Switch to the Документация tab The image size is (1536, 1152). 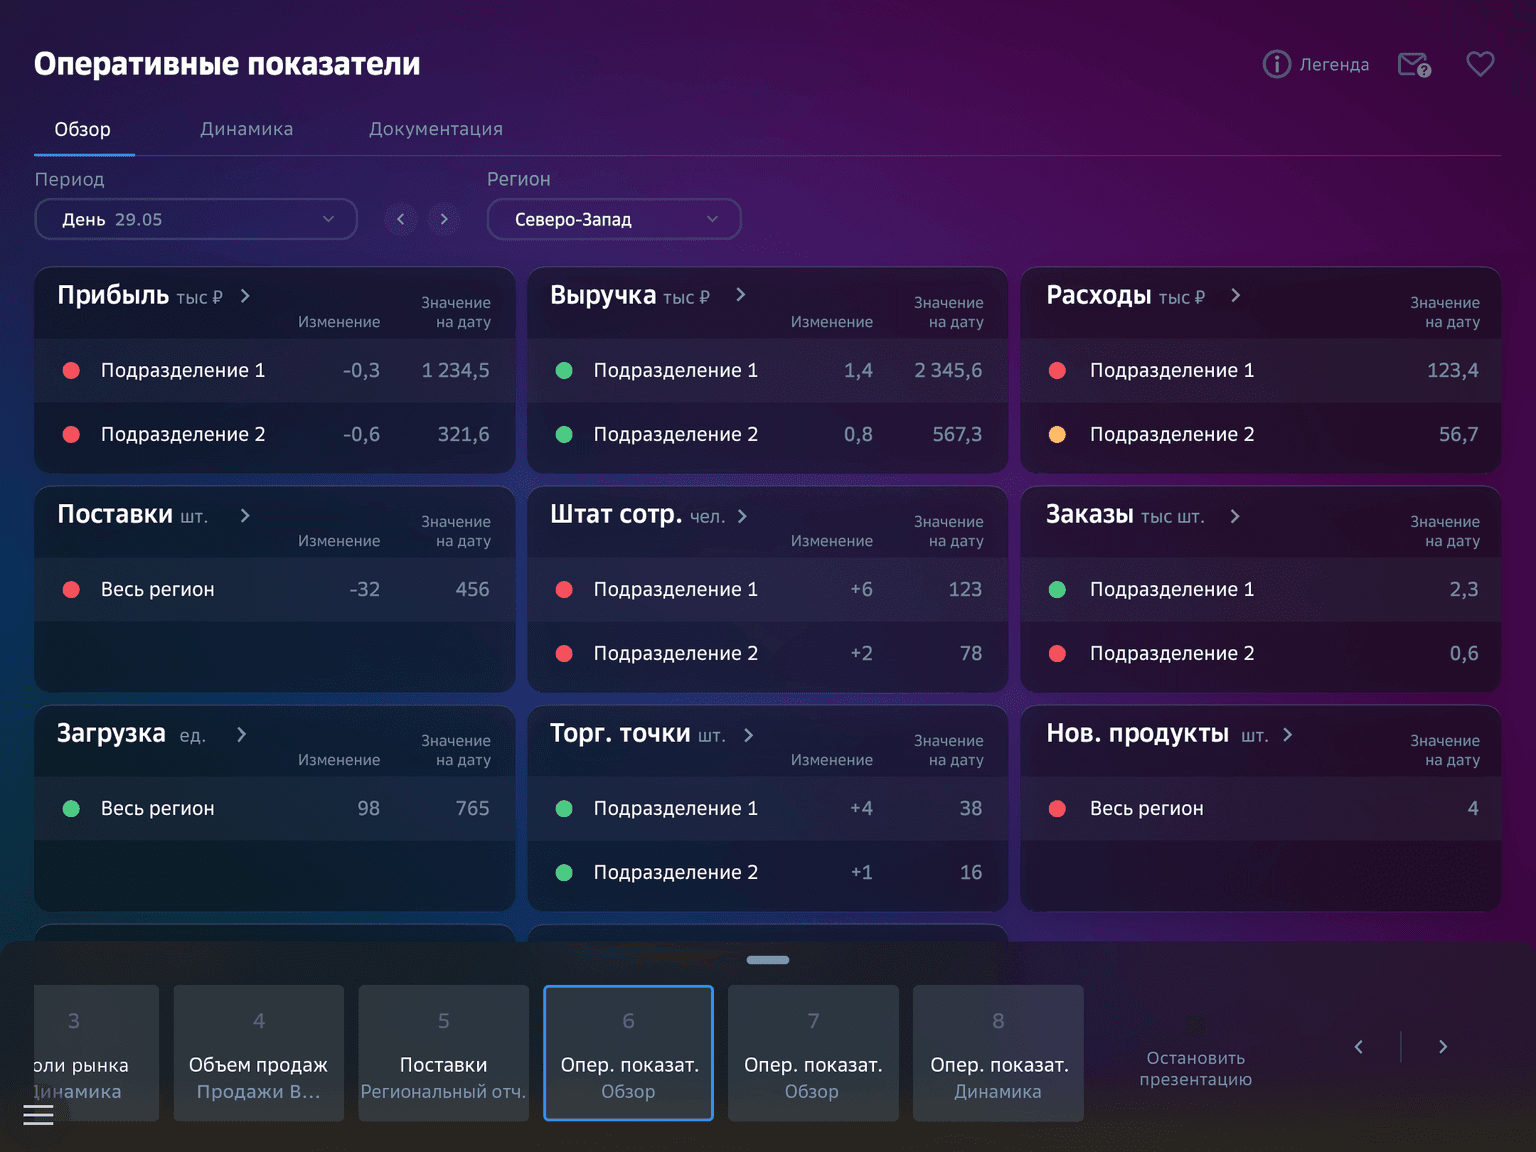tap(436, 129)
